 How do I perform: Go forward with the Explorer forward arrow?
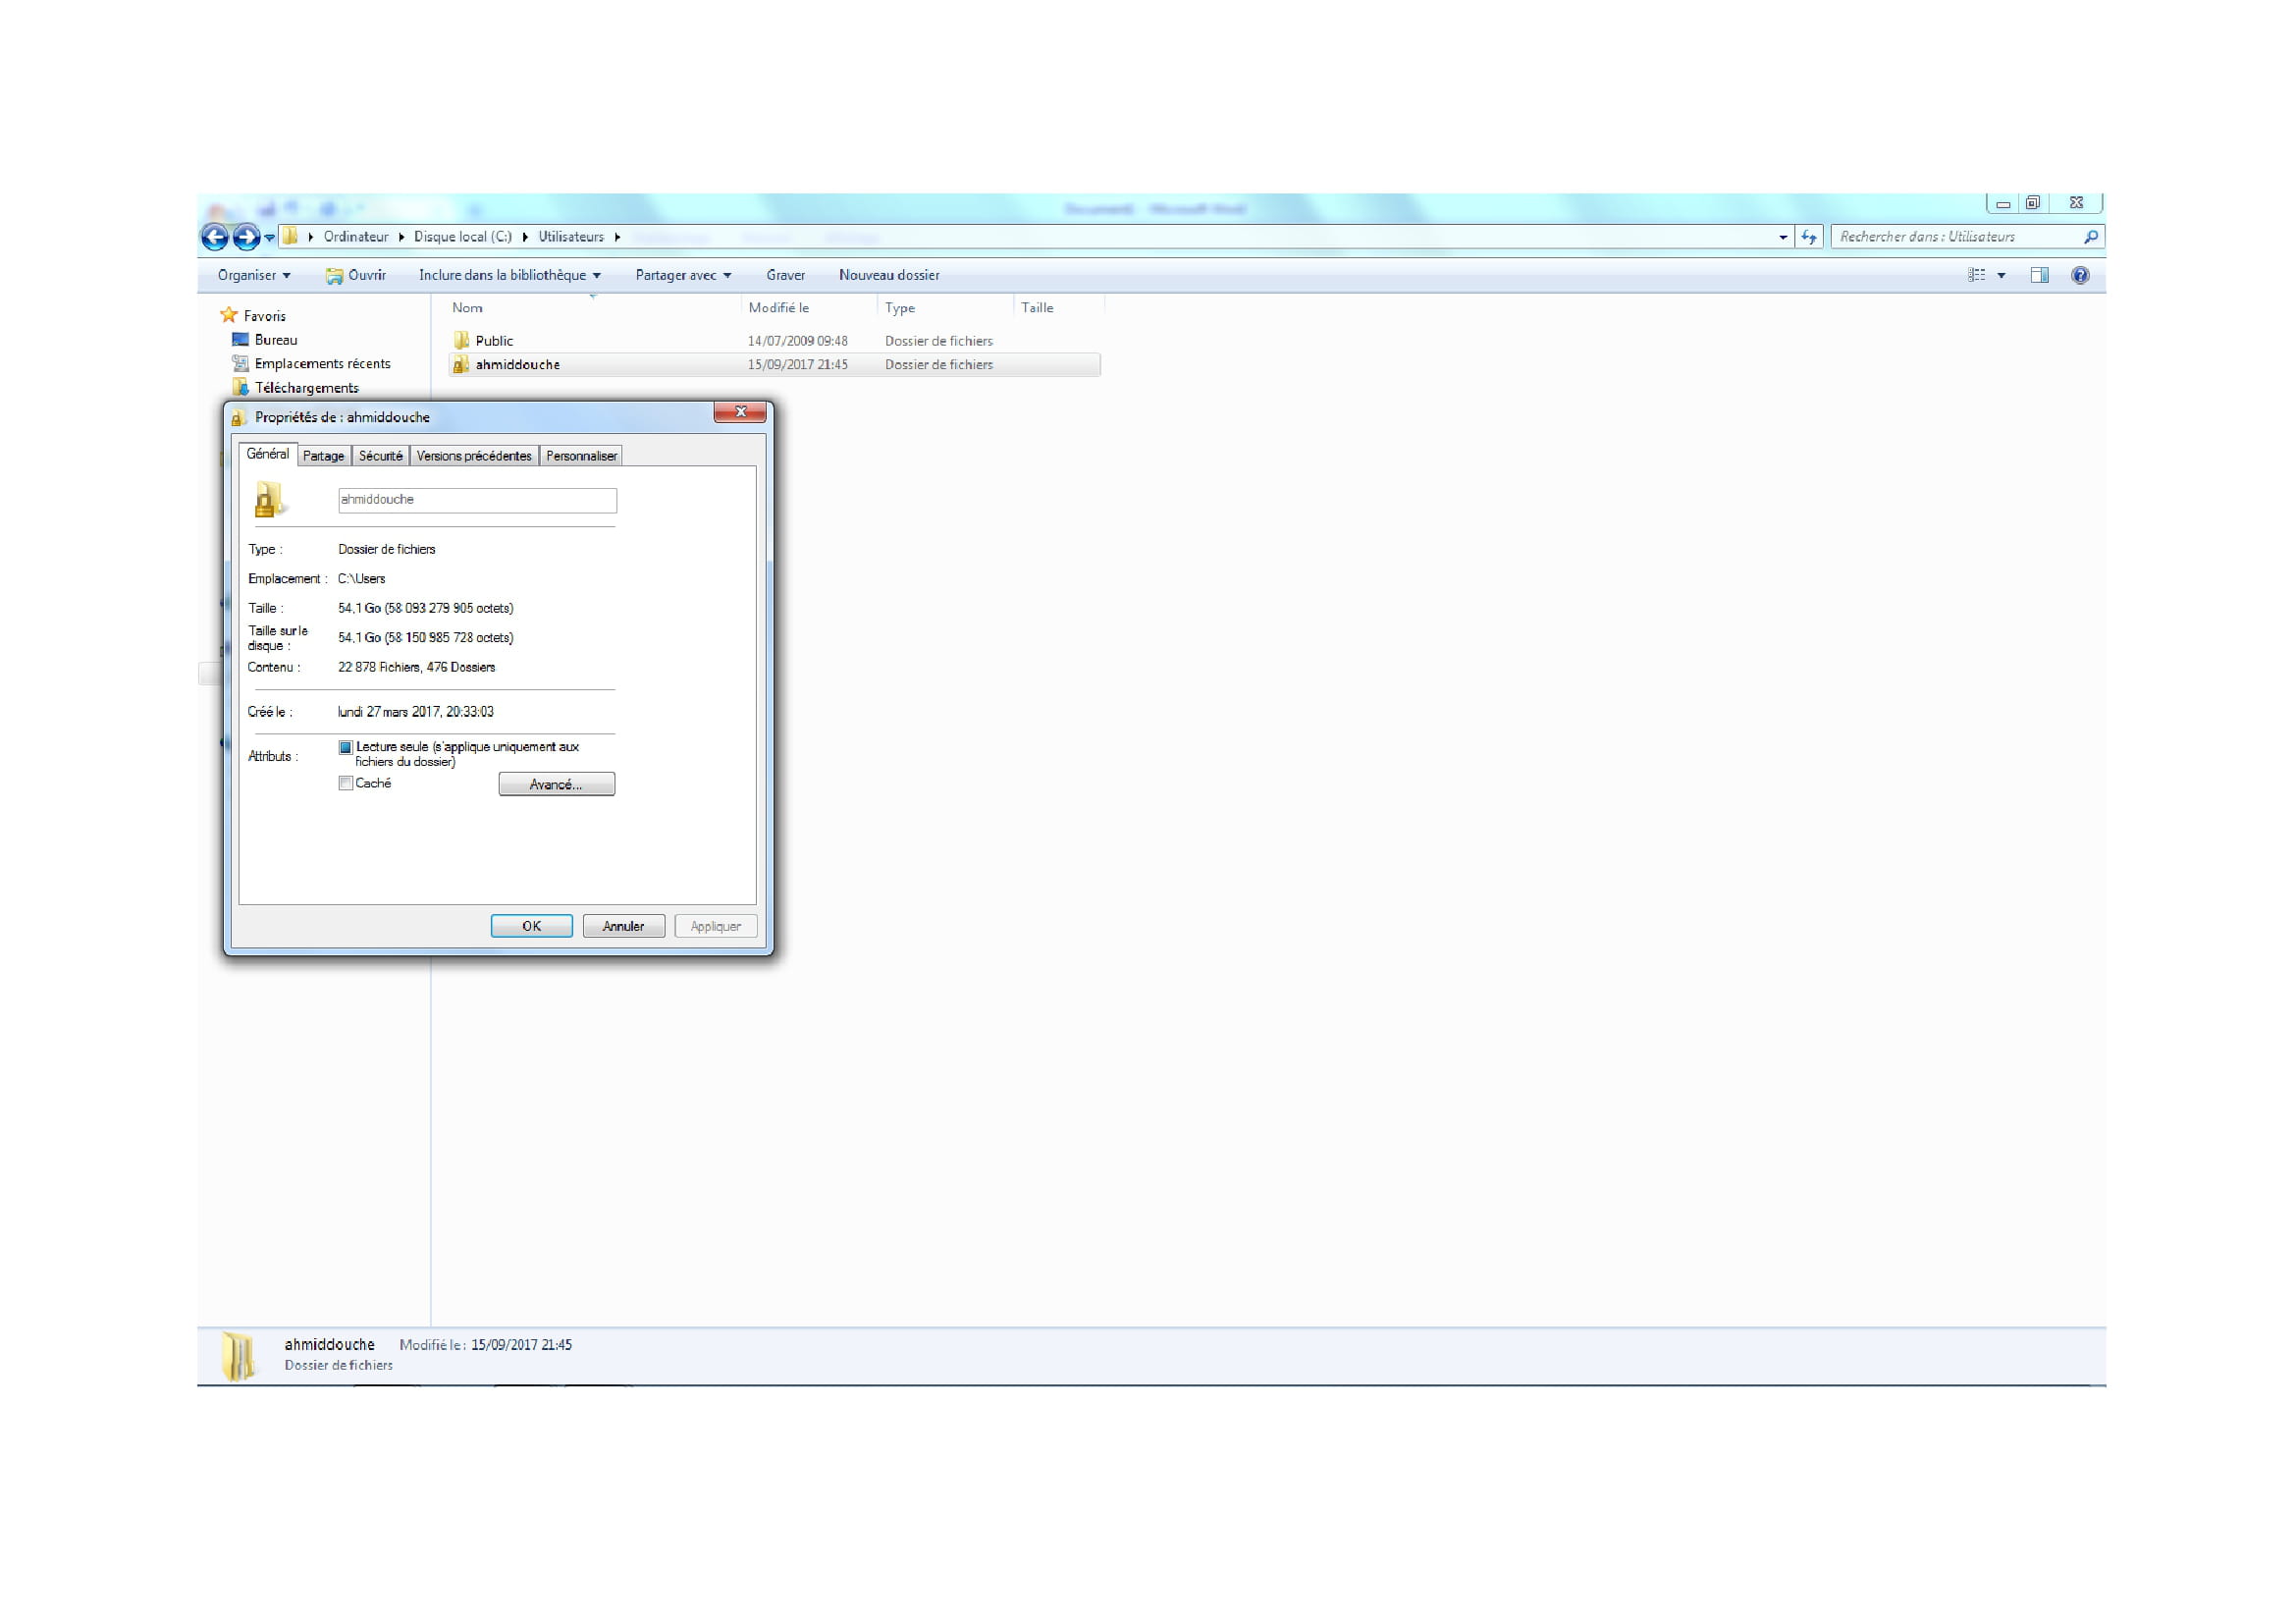[x=246, y=237]
